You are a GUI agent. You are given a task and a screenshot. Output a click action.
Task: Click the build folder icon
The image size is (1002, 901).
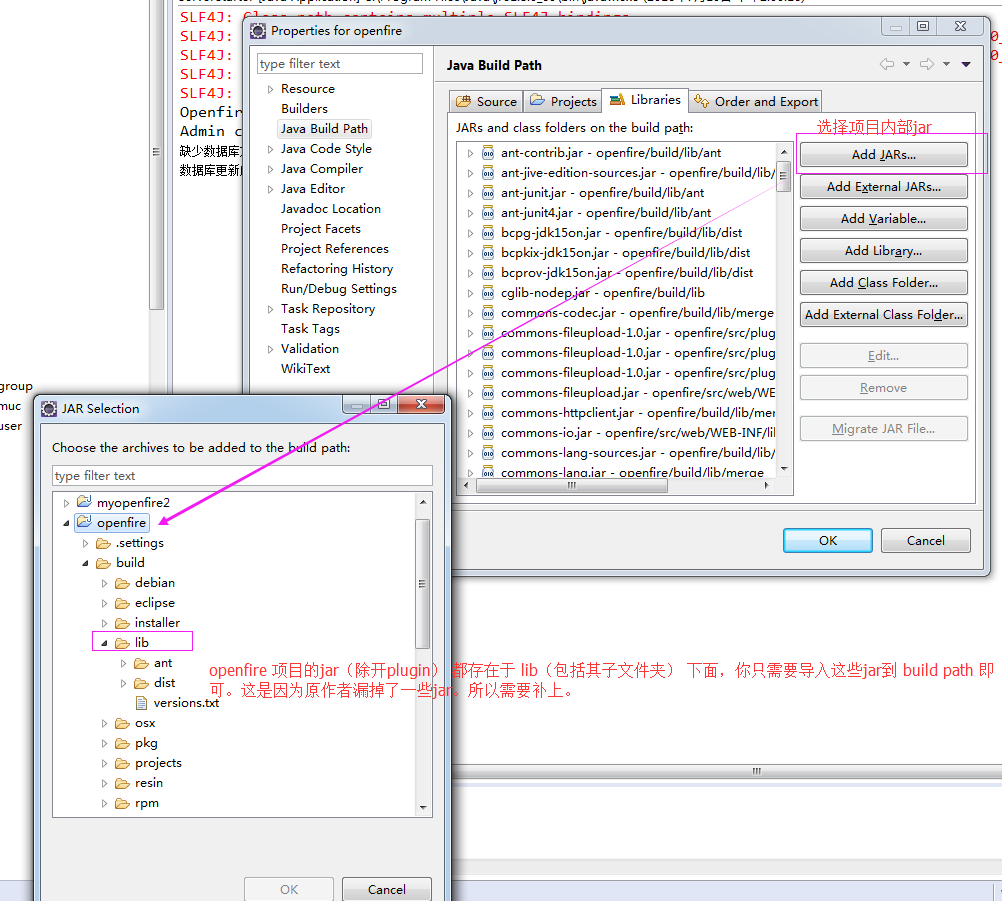coord(103,563)
